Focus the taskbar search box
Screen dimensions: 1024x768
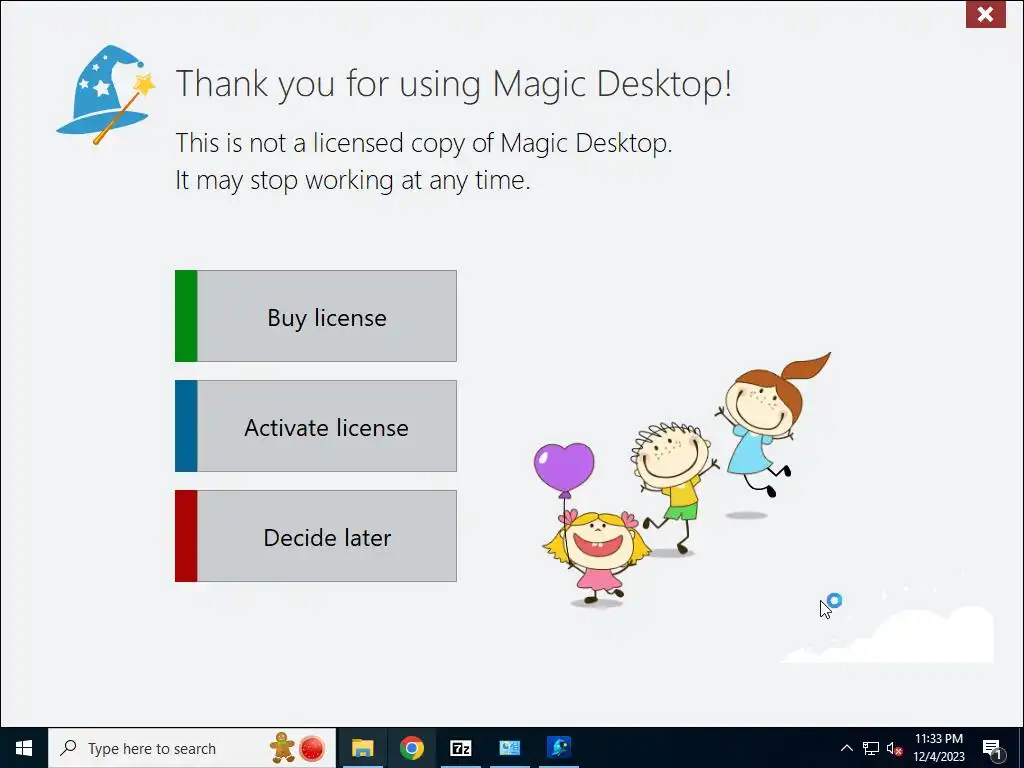coord(192,748)
